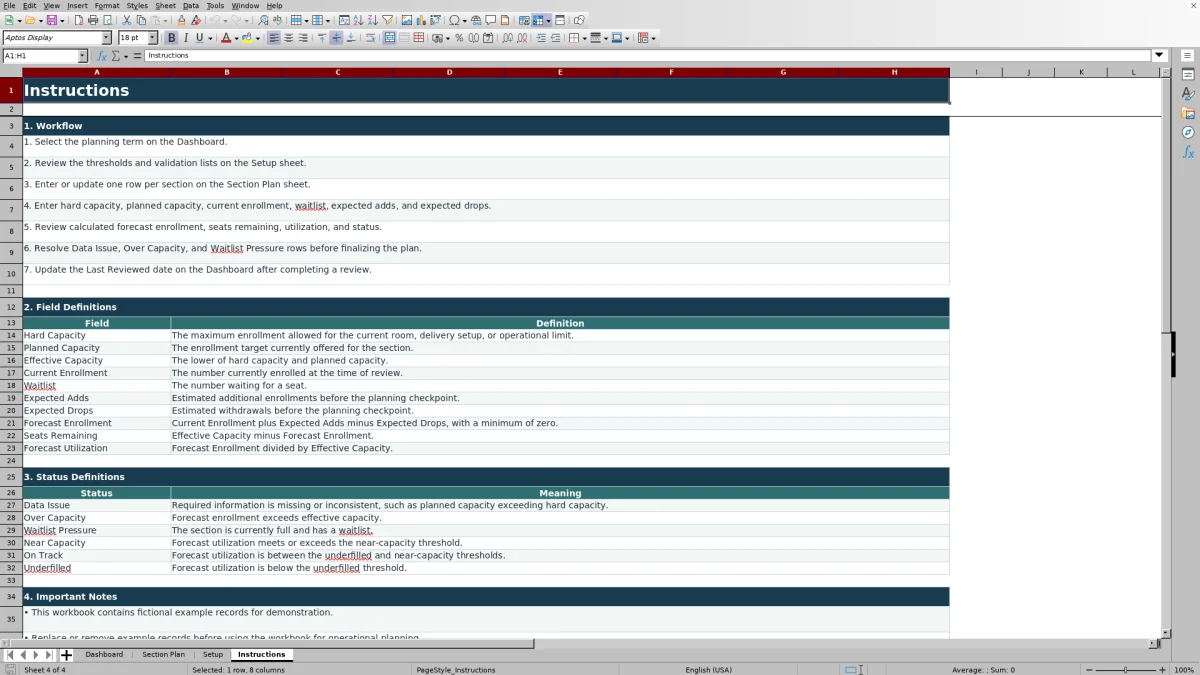Click the Function Wizard fx icon

pos(102,56)
